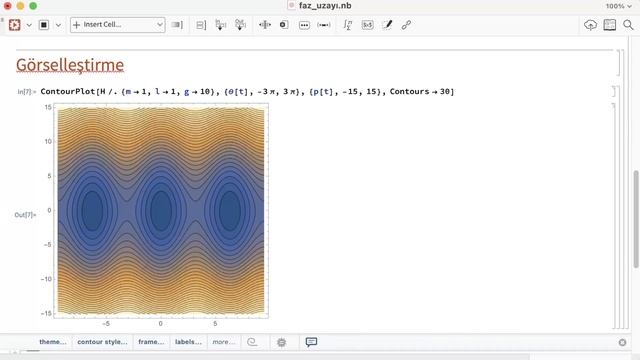
Task: Click the Görselleştirme section heading
Action: [x=70, y=65]
